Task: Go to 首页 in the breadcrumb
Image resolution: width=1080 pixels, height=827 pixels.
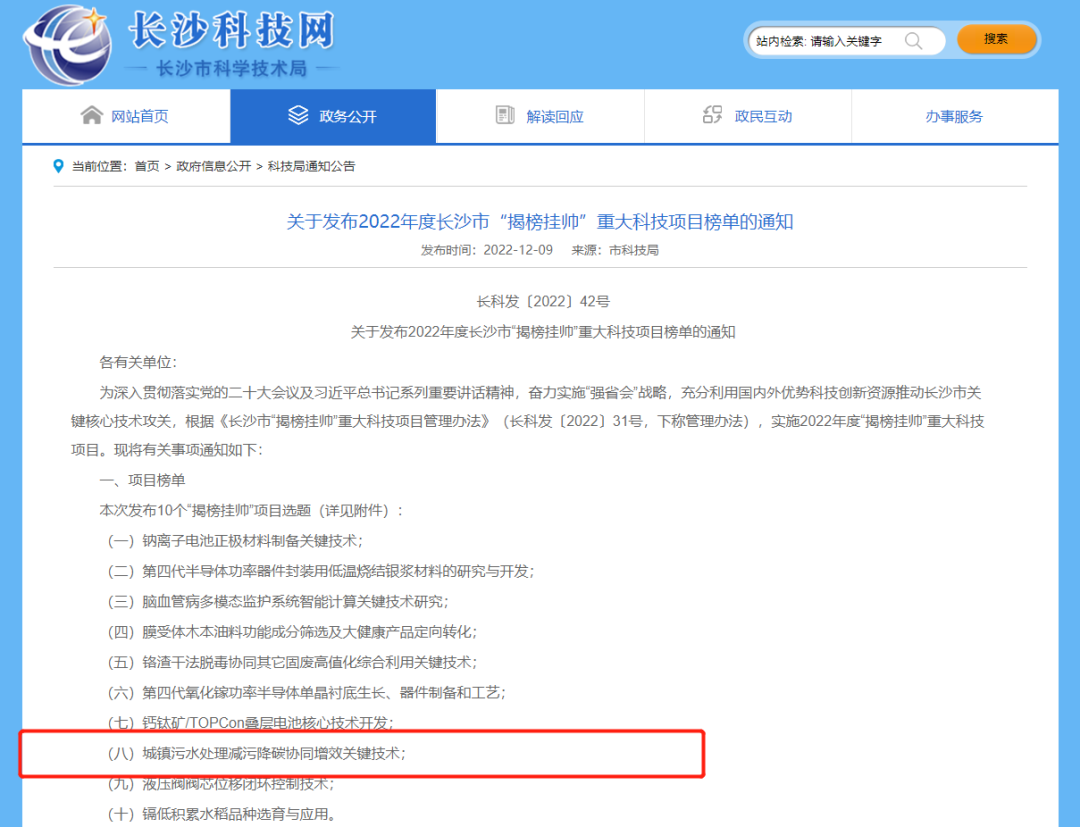Action: [147, 167]
